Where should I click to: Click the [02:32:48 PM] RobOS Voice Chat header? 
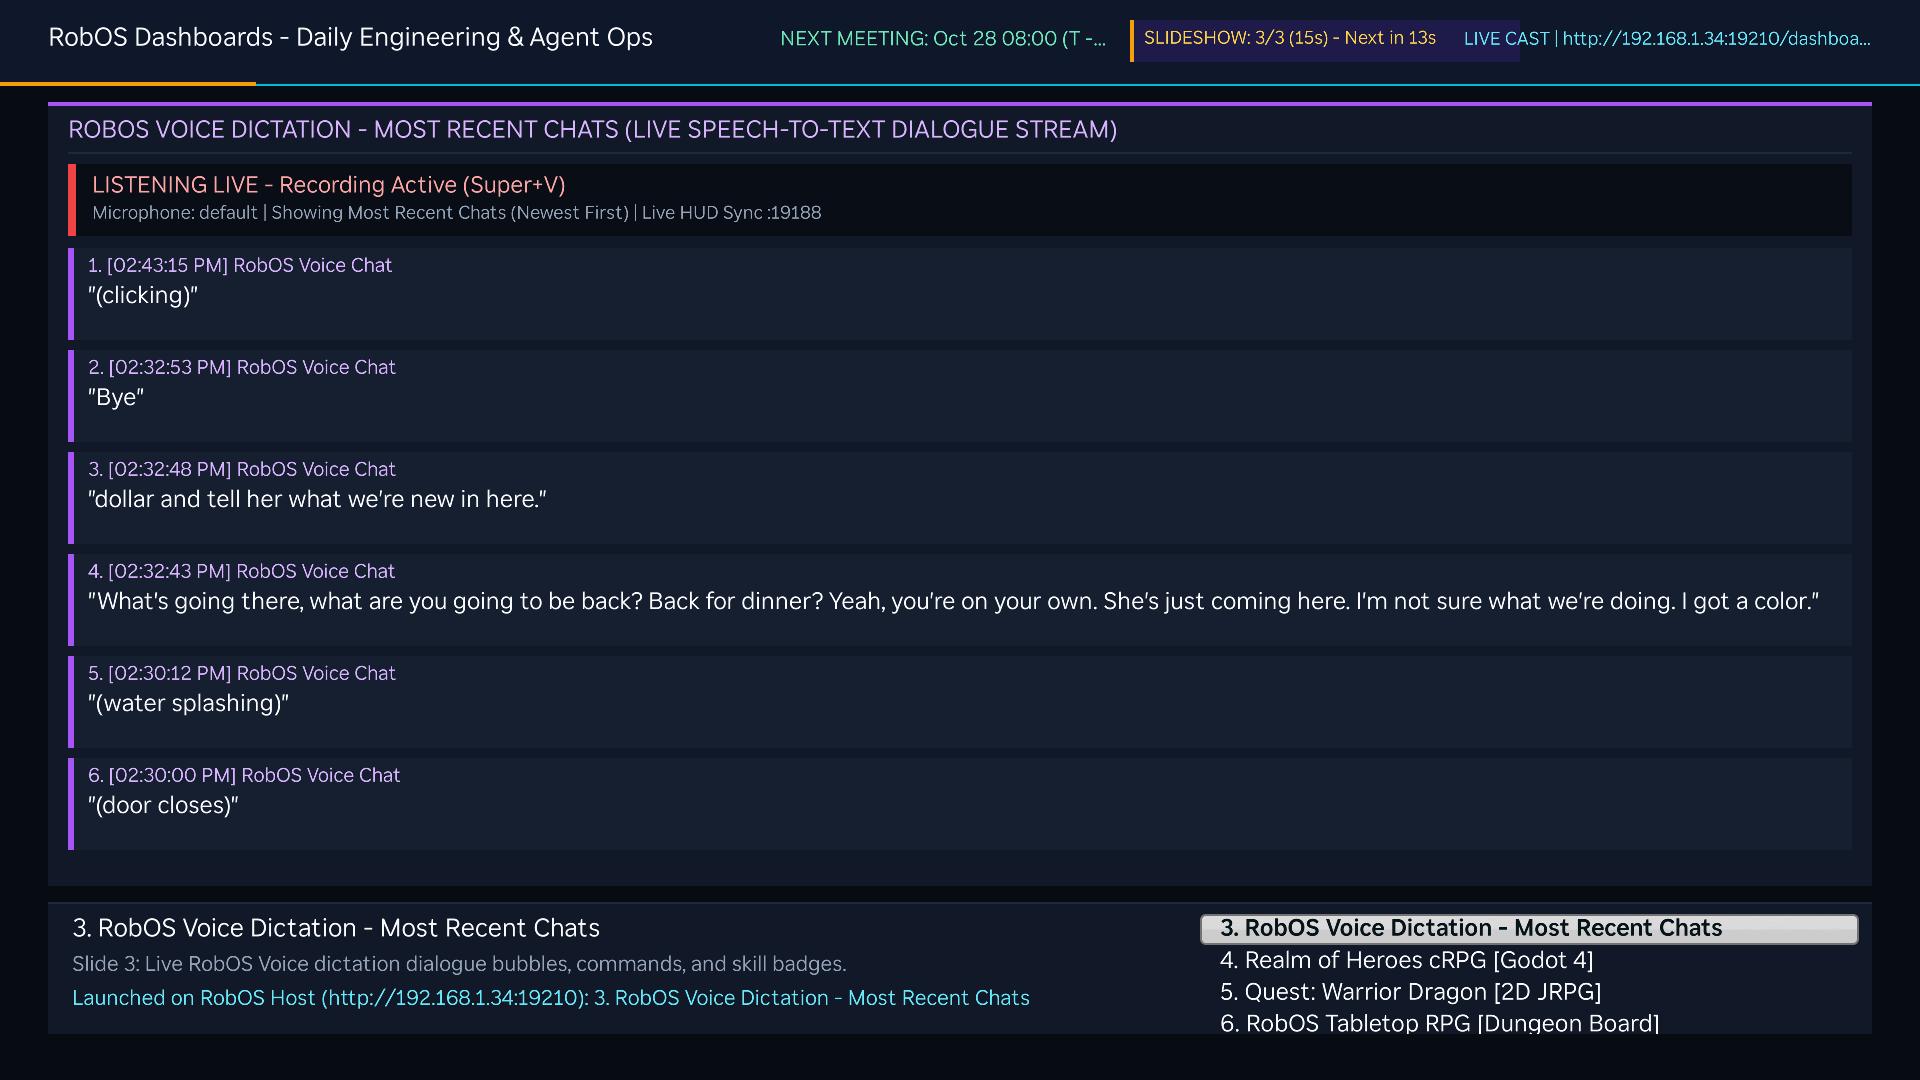[242, 469]
